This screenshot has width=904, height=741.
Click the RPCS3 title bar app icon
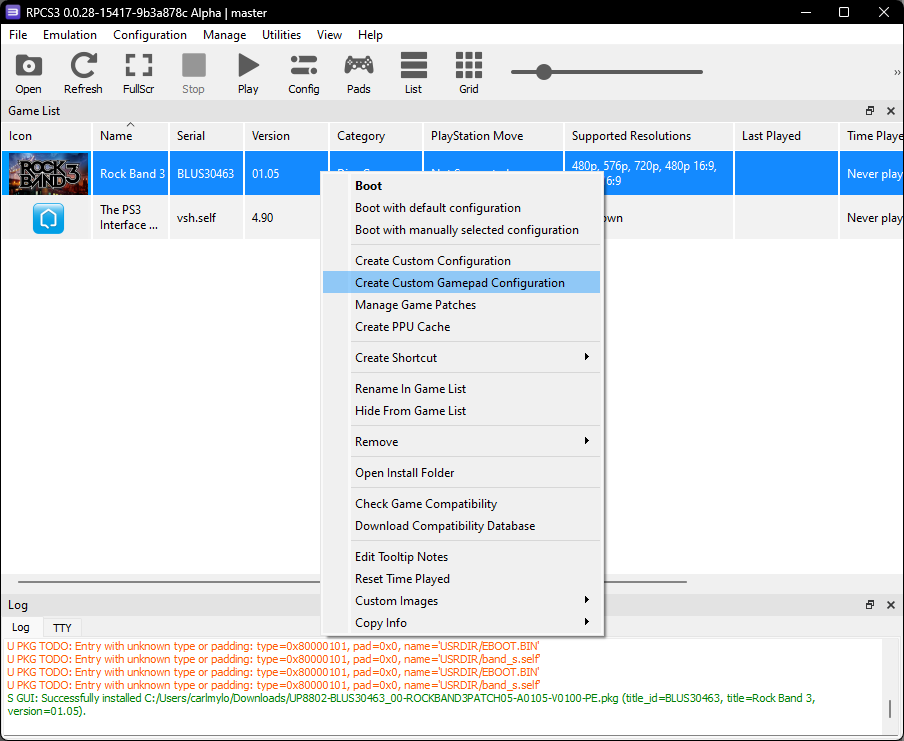[12, 12]
